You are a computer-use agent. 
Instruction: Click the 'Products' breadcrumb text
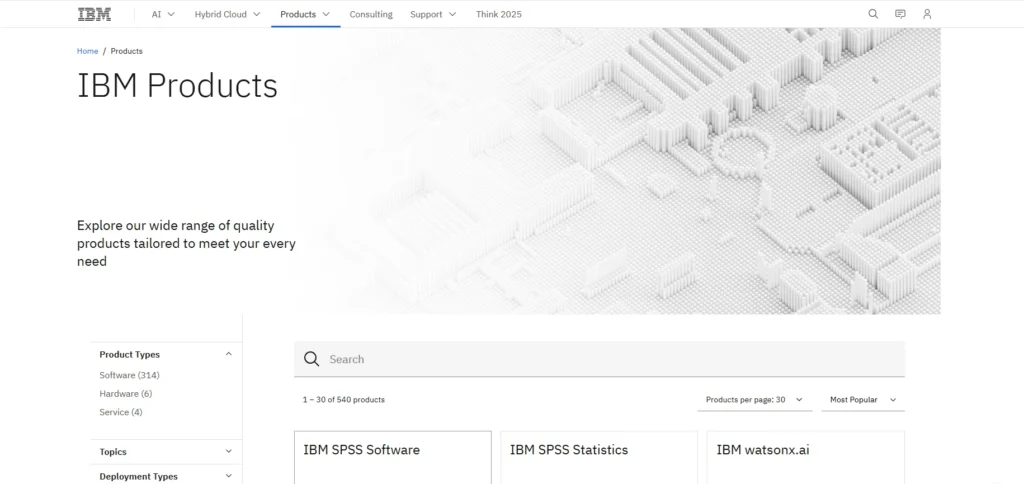click(127, 51)
